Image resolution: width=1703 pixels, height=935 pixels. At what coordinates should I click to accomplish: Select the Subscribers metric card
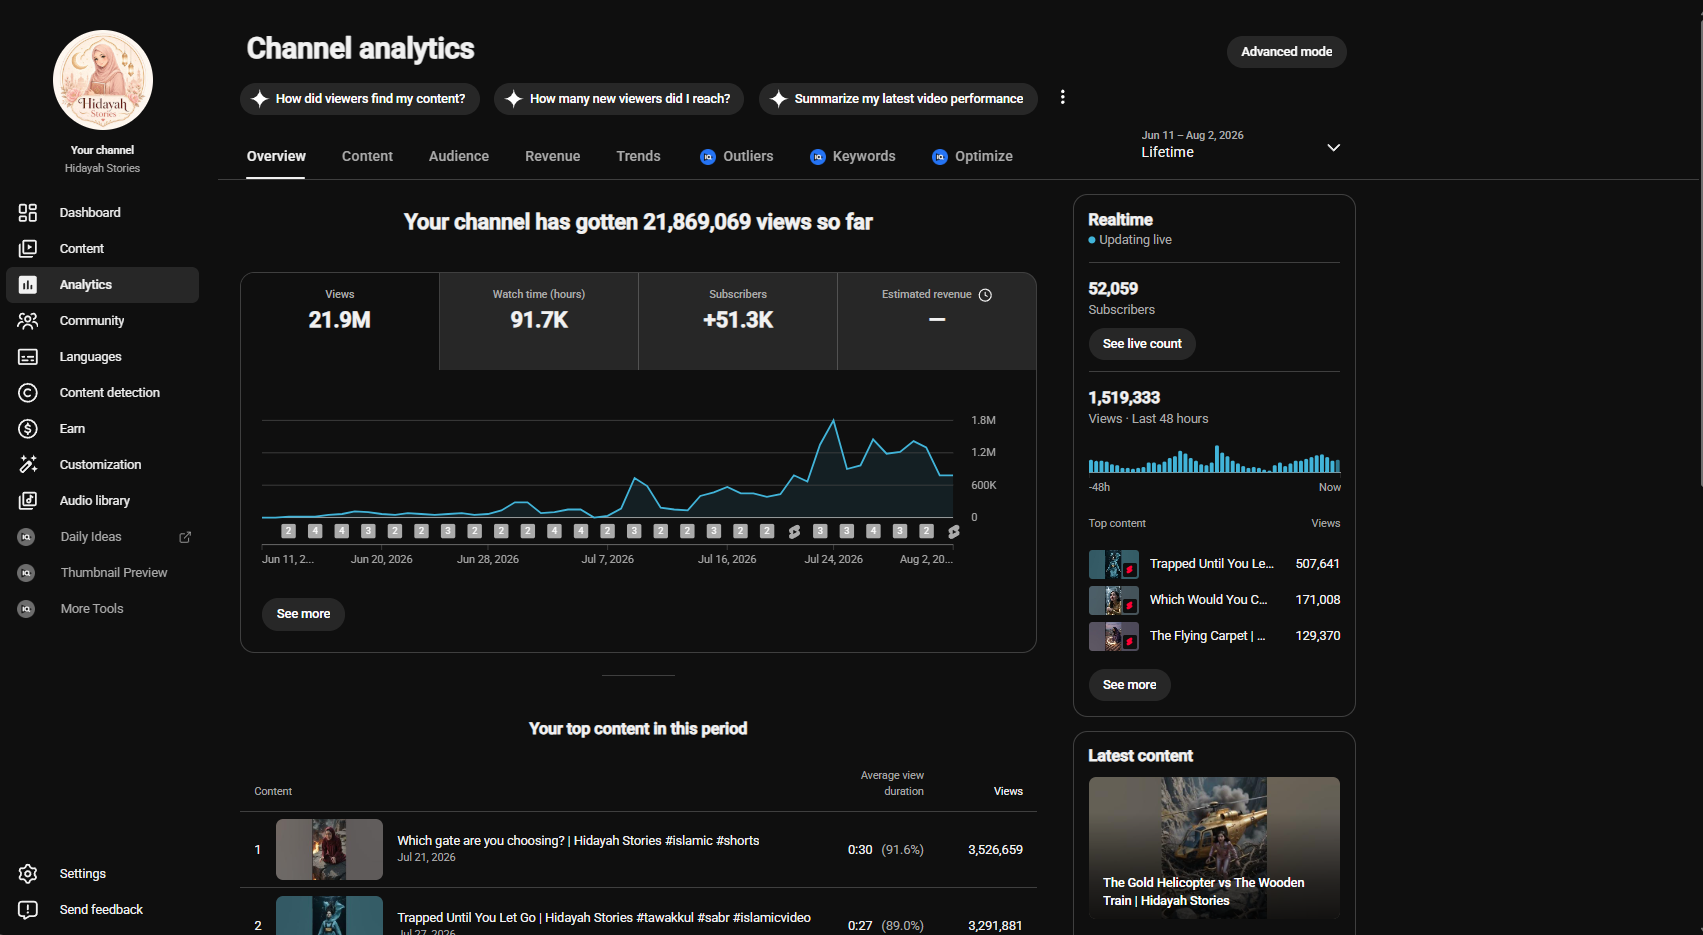[738, 321]
